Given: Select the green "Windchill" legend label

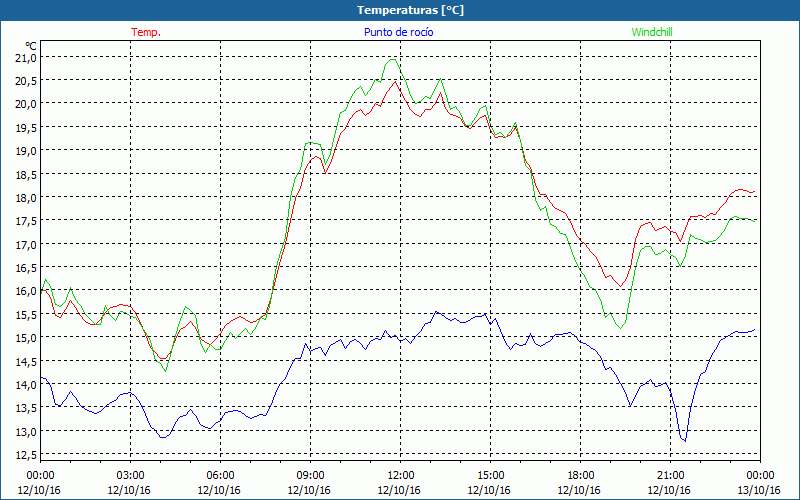Looking at the screenshot, I should coord(652,32).
